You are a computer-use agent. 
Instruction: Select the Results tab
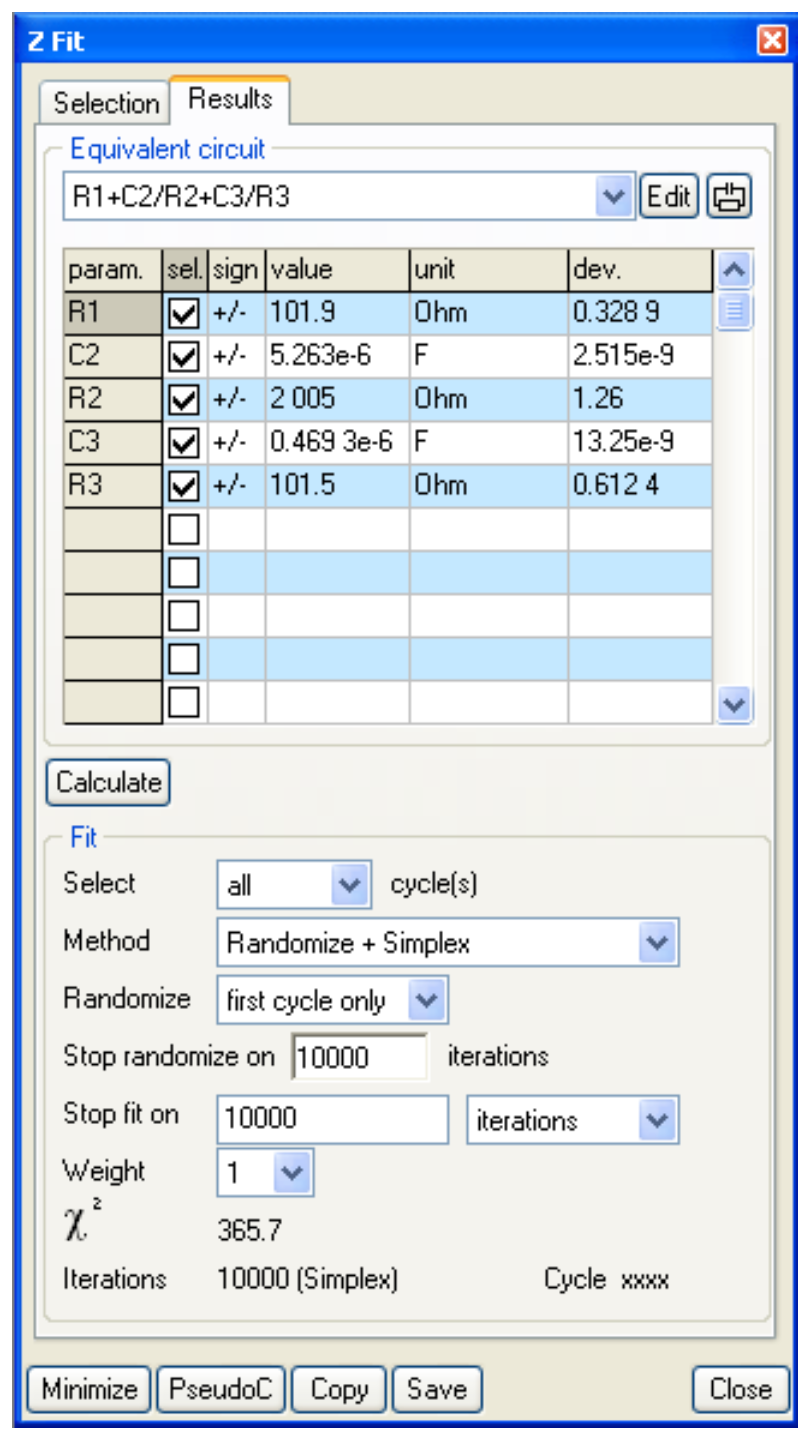point(230,99)
